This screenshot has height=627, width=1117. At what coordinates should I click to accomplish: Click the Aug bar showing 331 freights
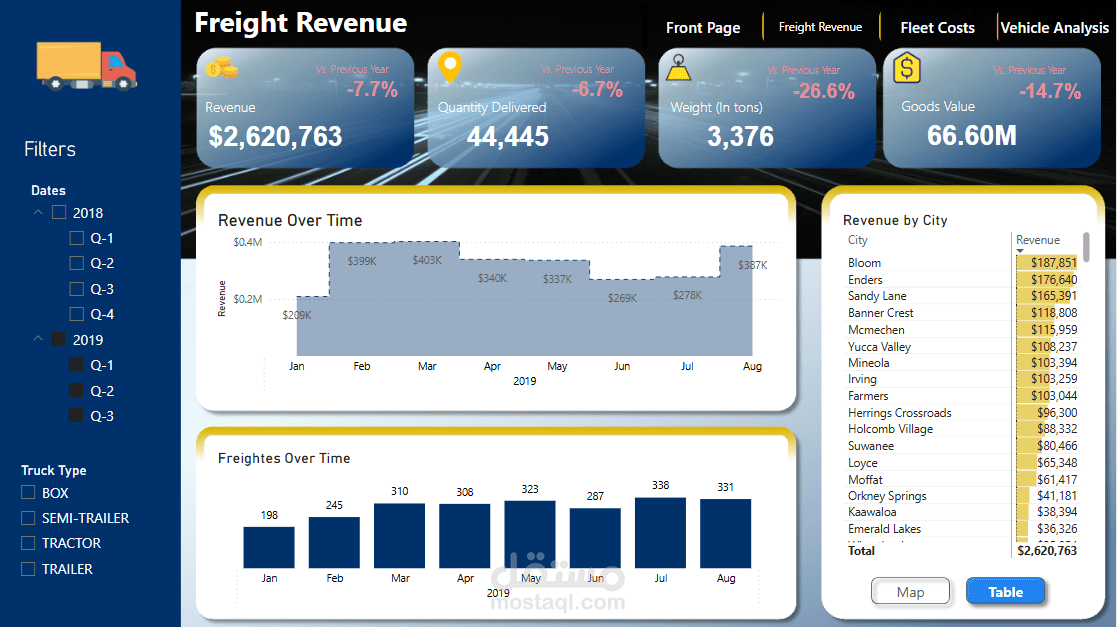pos(726,534)
